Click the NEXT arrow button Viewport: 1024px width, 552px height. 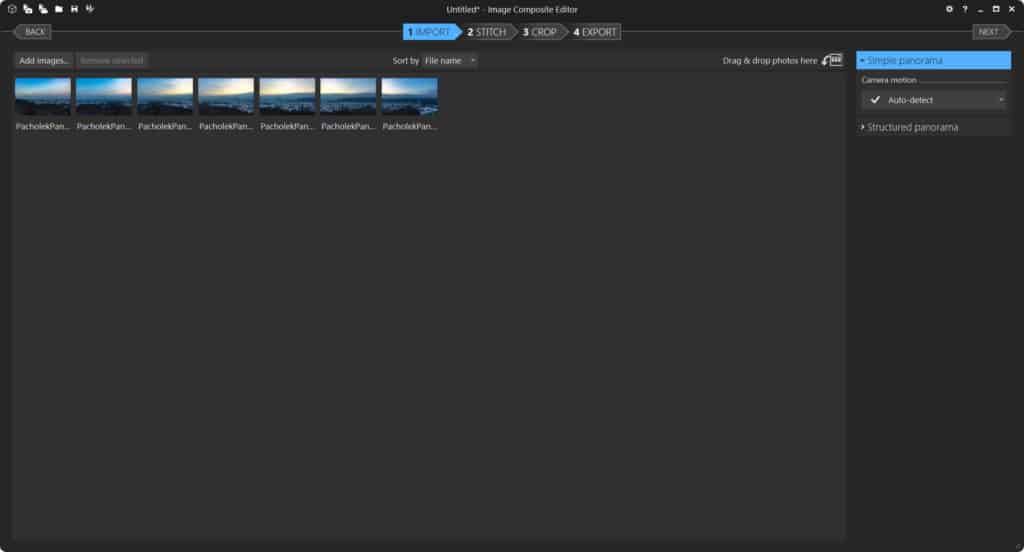[990, 32]
